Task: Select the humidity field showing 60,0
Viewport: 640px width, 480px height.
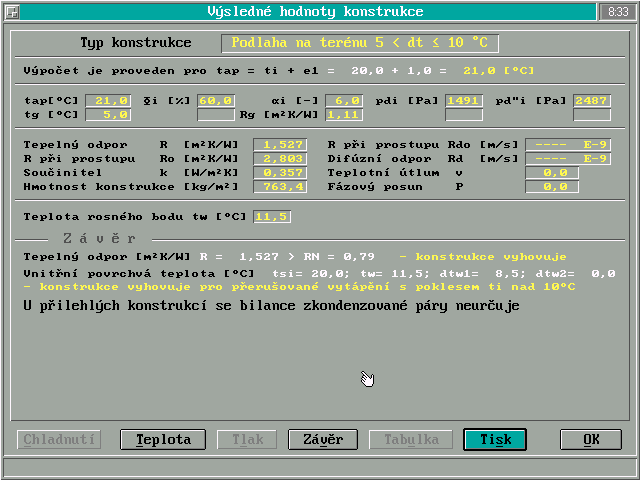Action: point(216,101)
